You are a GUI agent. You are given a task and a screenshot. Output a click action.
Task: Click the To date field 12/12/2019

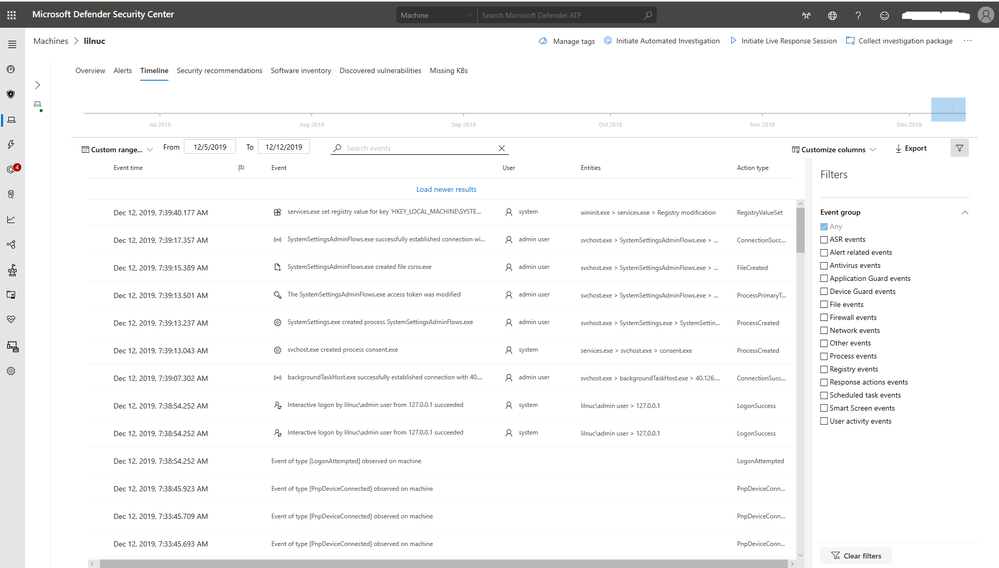[x=284, y=147]
